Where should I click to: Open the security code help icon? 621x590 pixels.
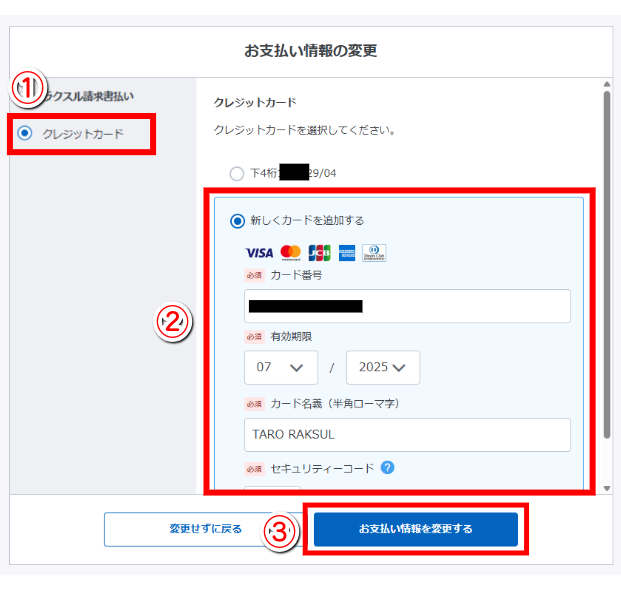[x=387, y=467]
